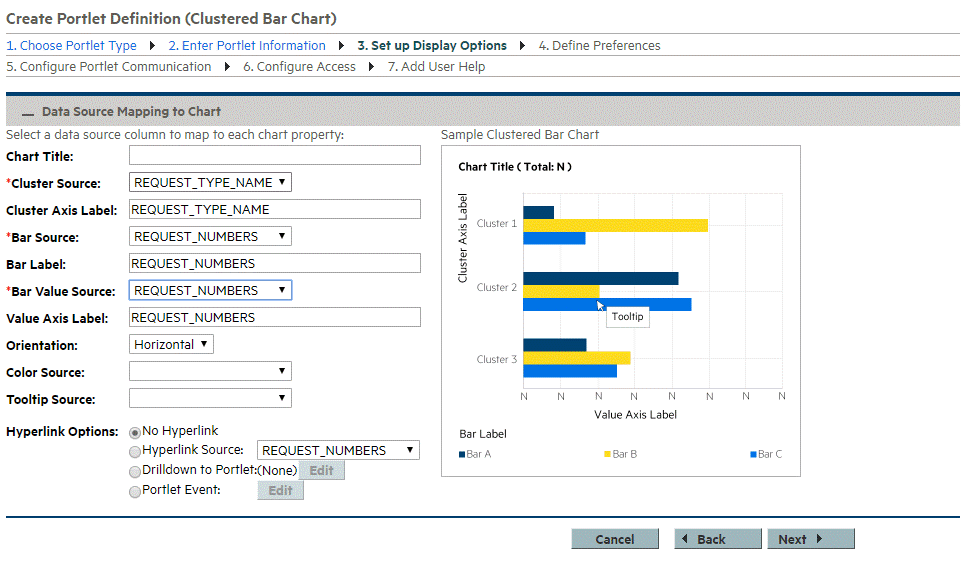Go to step 2 Enter Portlet Information
This screenshot has height=563, width=973.
click(x=246, y=46)
